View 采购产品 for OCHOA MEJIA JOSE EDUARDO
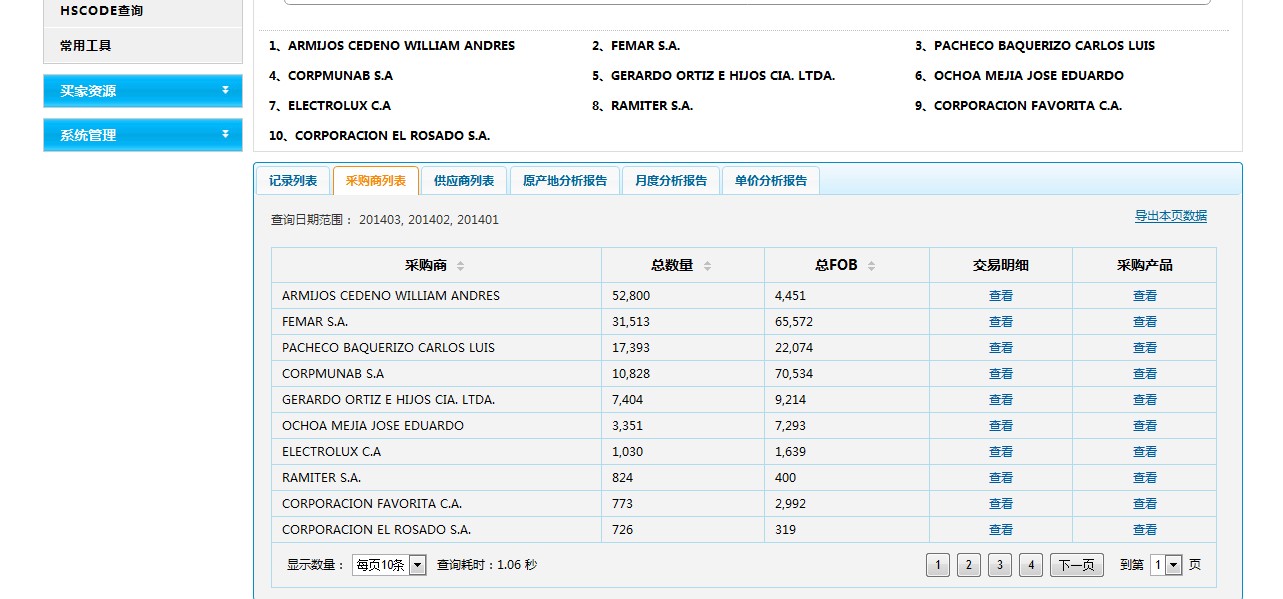This screenshot has height=599, width=1283. tap(1145, 426)
